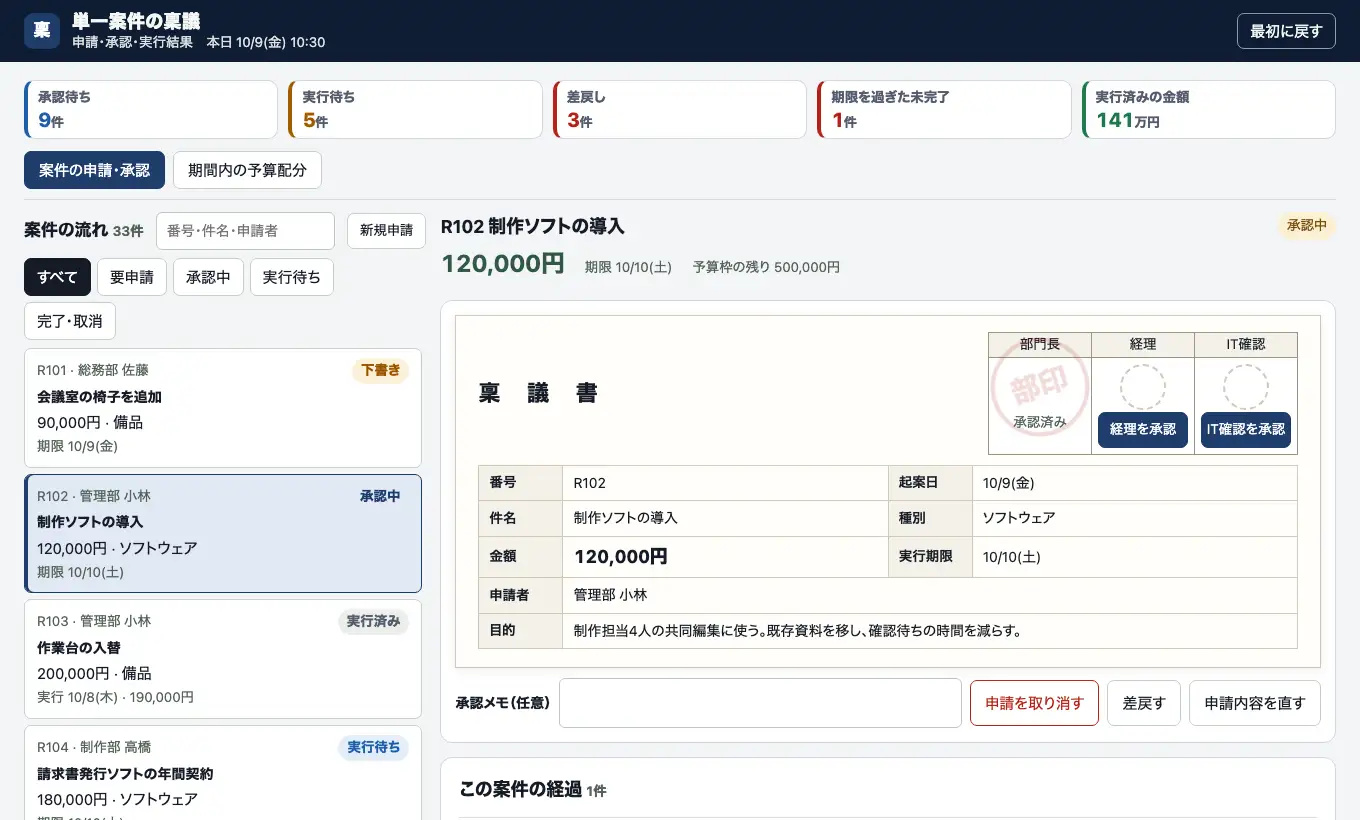Click the 実行済み badge on R103
The image size is (1360, 820).
point(373,621)
